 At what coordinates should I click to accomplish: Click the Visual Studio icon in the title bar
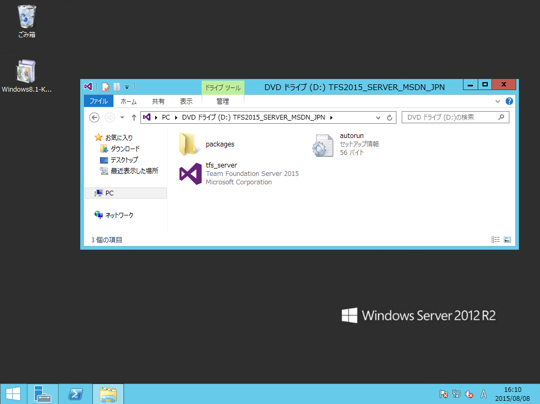88,86
